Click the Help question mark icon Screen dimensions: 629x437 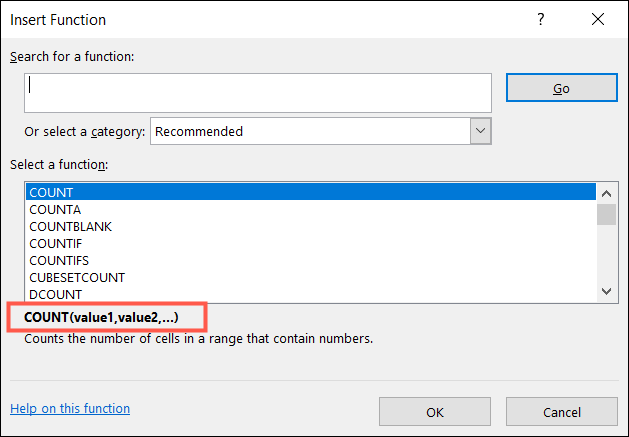541,19
